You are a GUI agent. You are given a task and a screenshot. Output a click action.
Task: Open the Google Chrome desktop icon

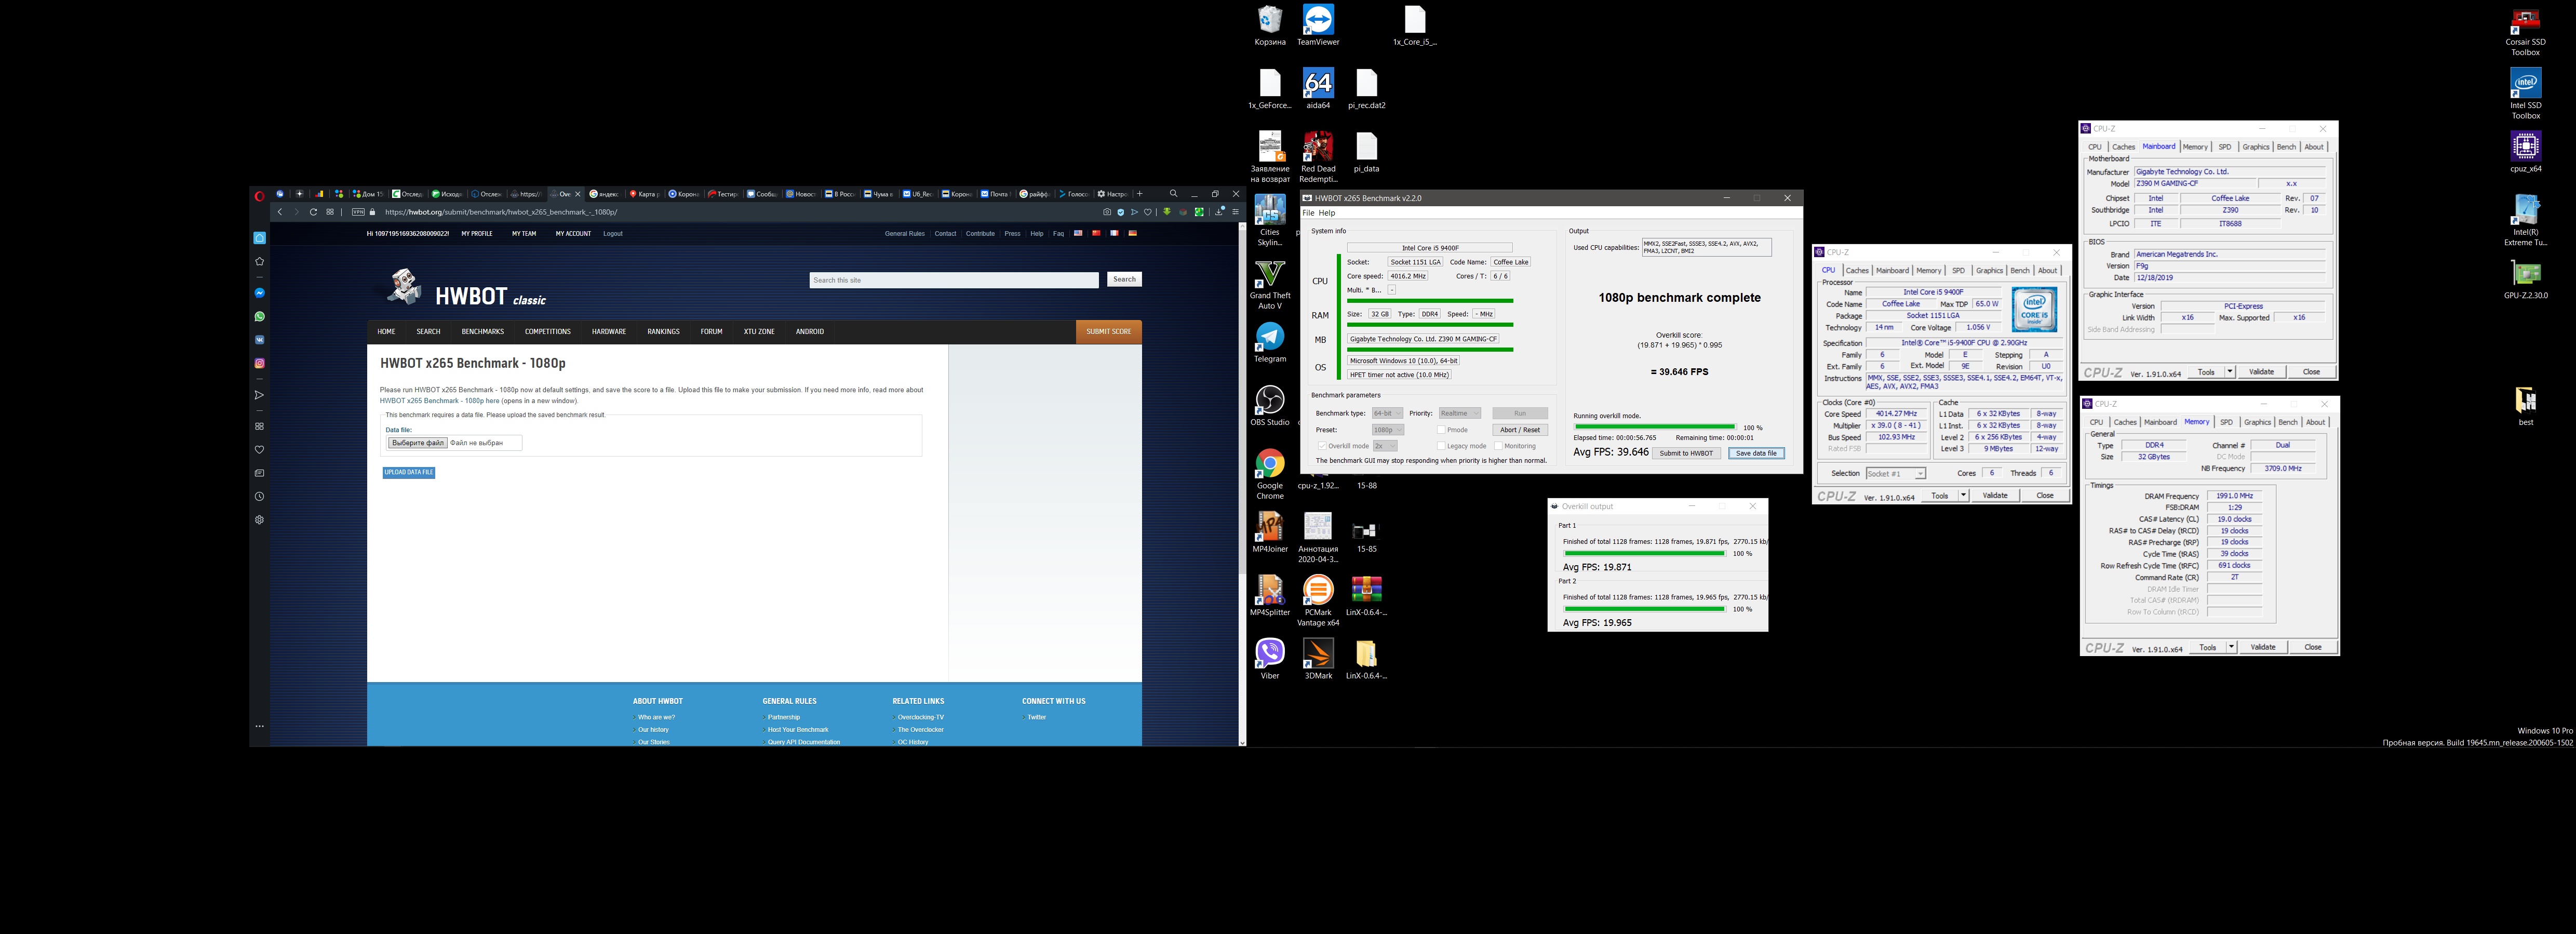point(1270,474)
